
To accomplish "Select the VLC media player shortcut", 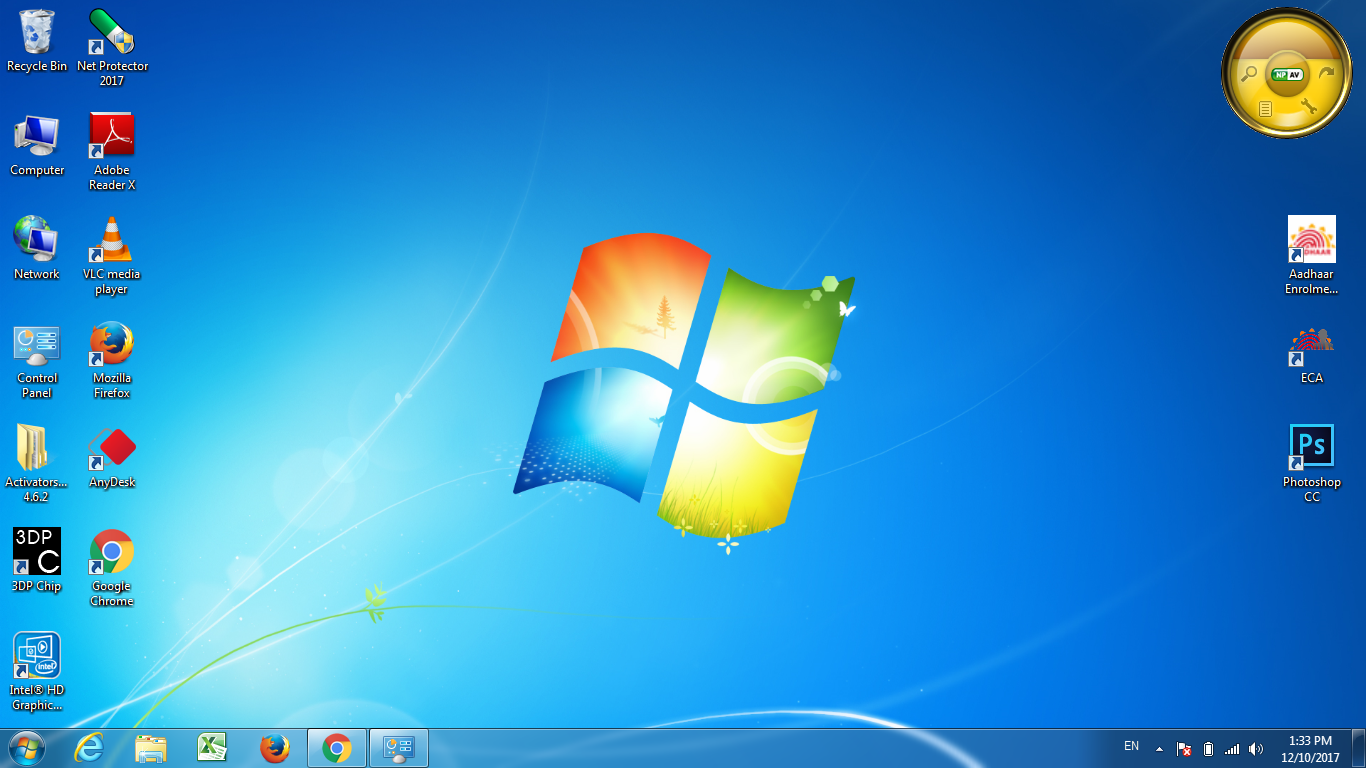I will (x=112, y=256).
